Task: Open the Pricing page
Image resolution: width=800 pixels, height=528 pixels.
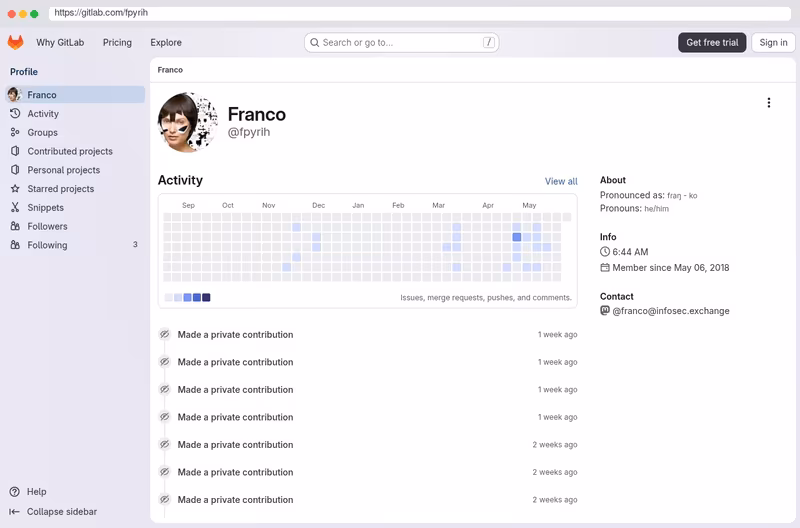Action: (x=117, y=42)
